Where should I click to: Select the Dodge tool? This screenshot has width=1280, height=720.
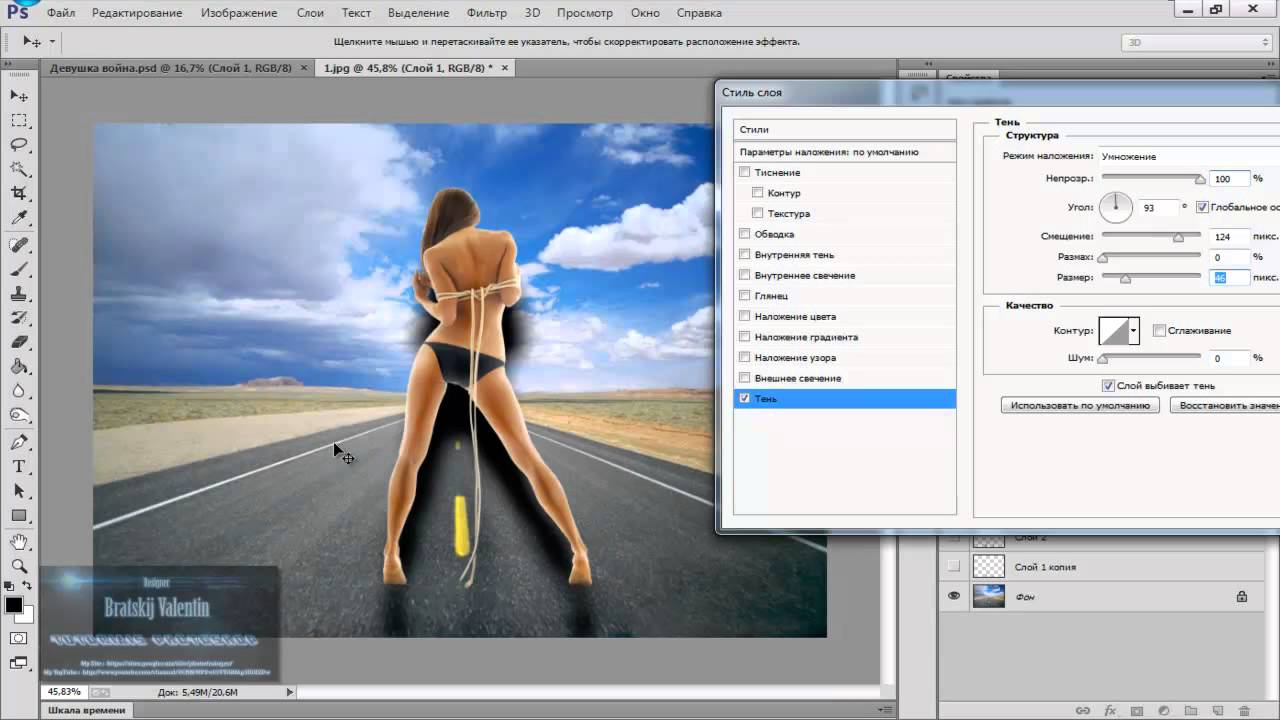19,416
